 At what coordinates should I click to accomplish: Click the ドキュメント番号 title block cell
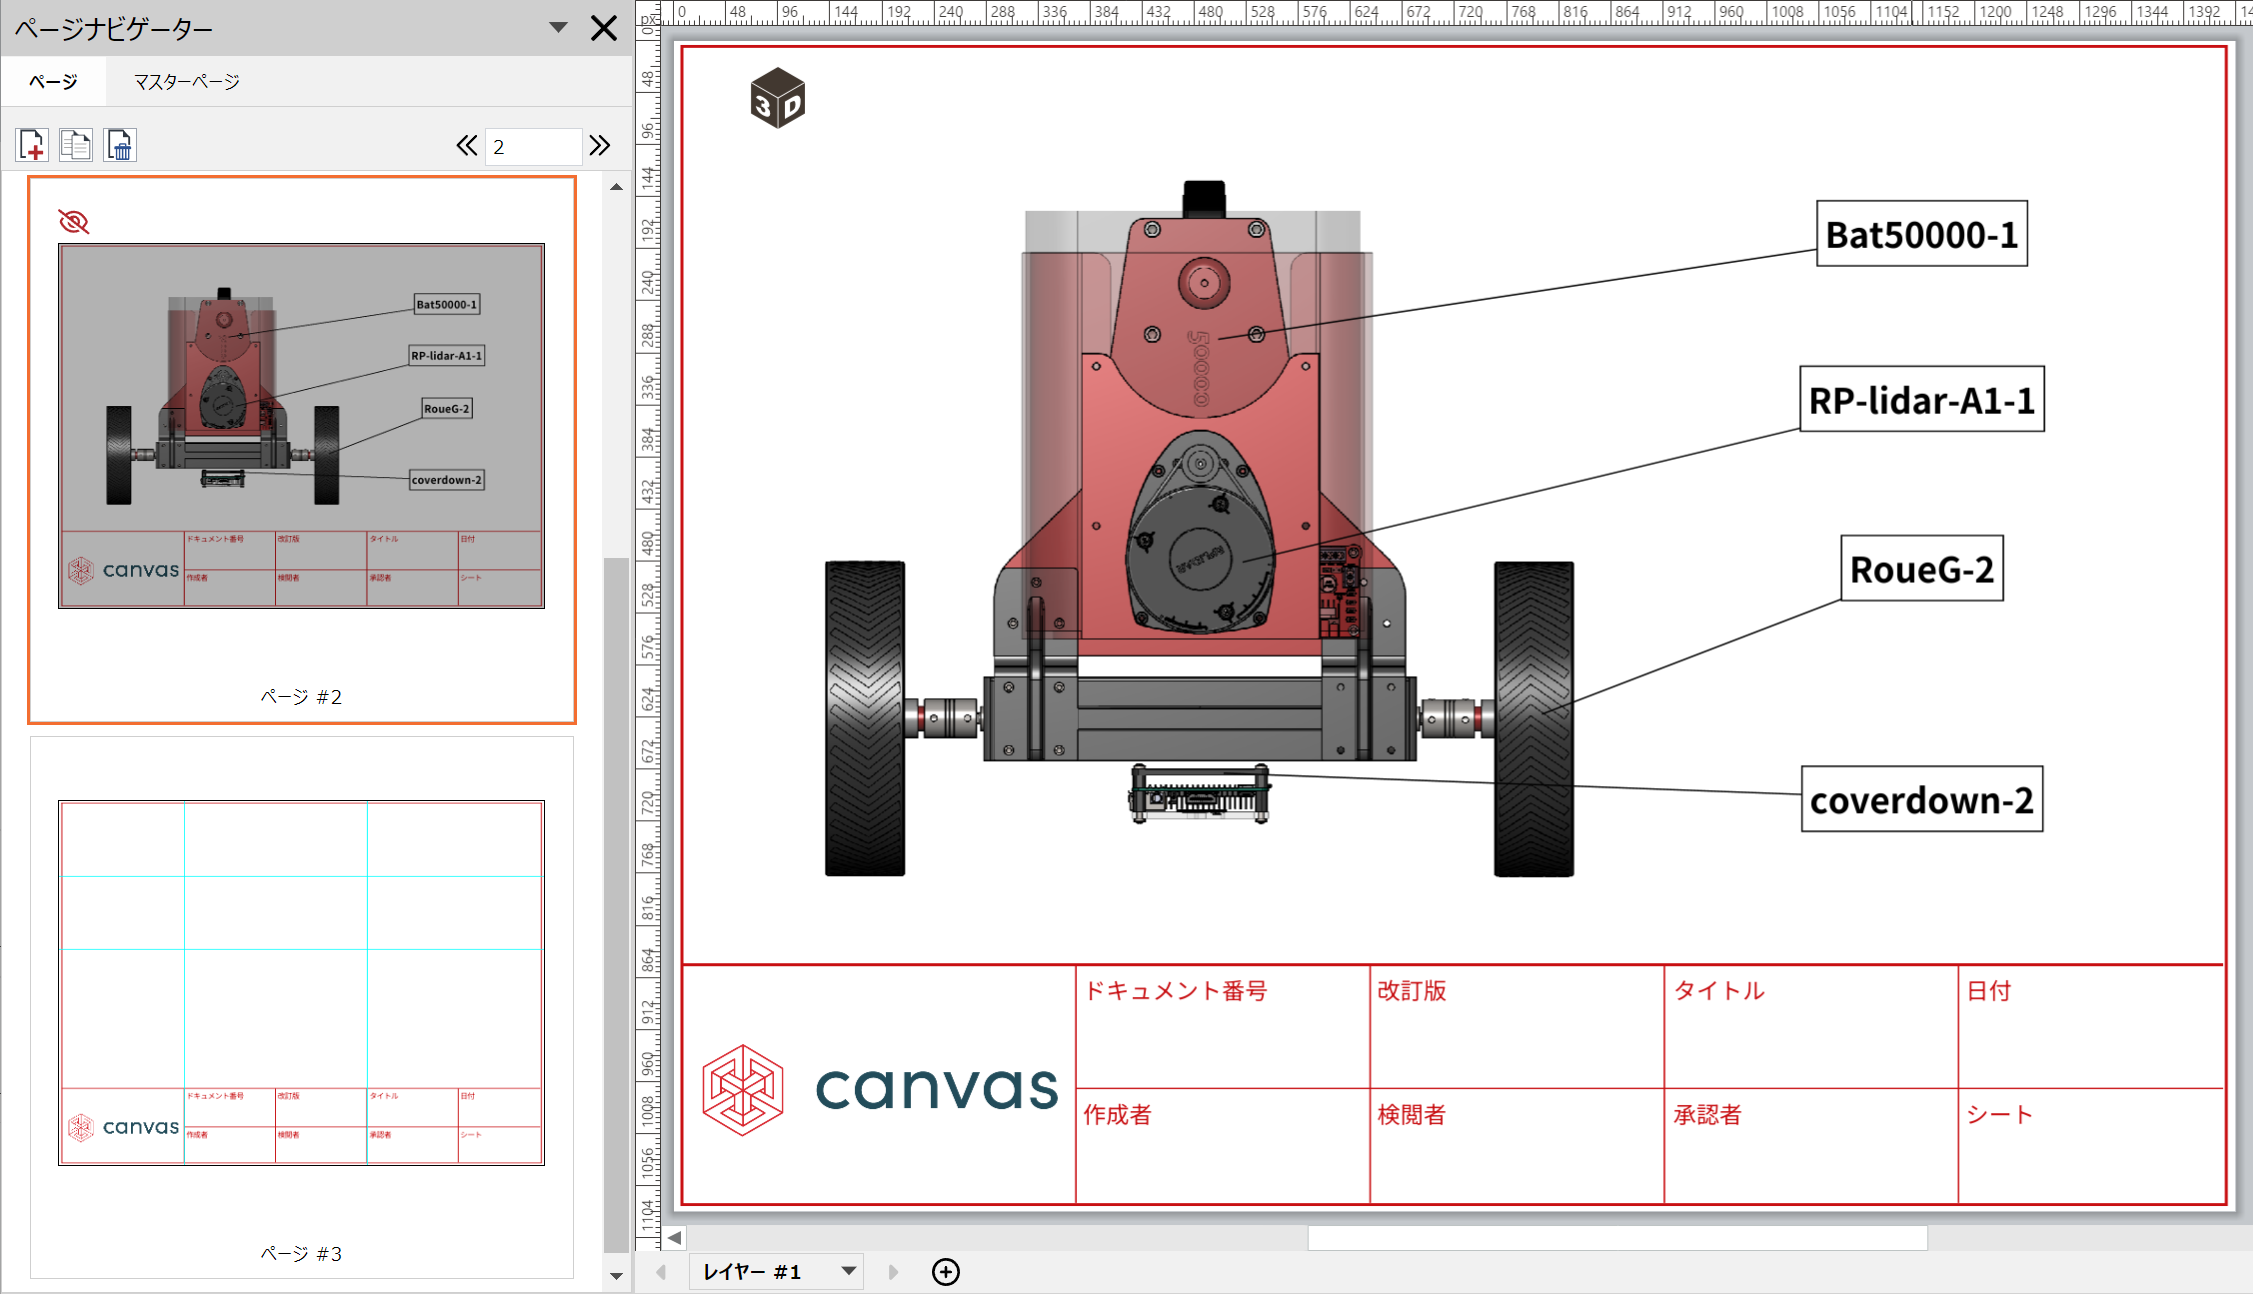tap(1223, 1027)
